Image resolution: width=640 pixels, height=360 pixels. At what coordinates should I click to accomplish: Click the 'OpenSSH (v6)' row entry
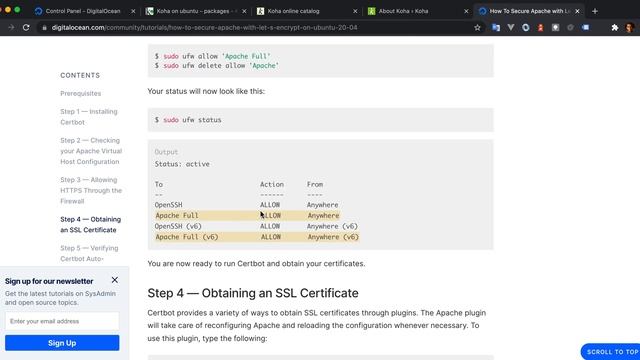[178, 226]
